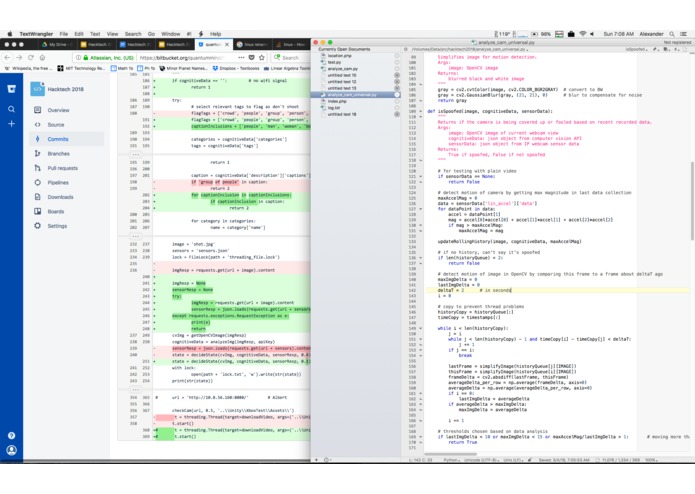This screenshot has height=494, width=695.
Task: Go to the Branches page
Action: [59, 153]
